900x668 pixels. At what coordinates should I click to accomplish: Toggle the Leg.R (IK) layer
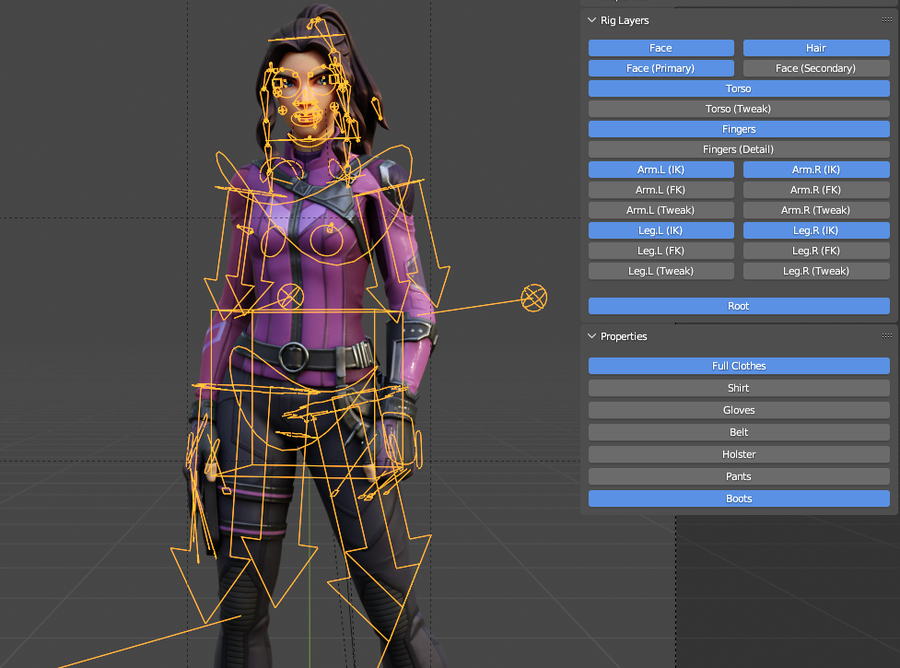pos(816,231)
